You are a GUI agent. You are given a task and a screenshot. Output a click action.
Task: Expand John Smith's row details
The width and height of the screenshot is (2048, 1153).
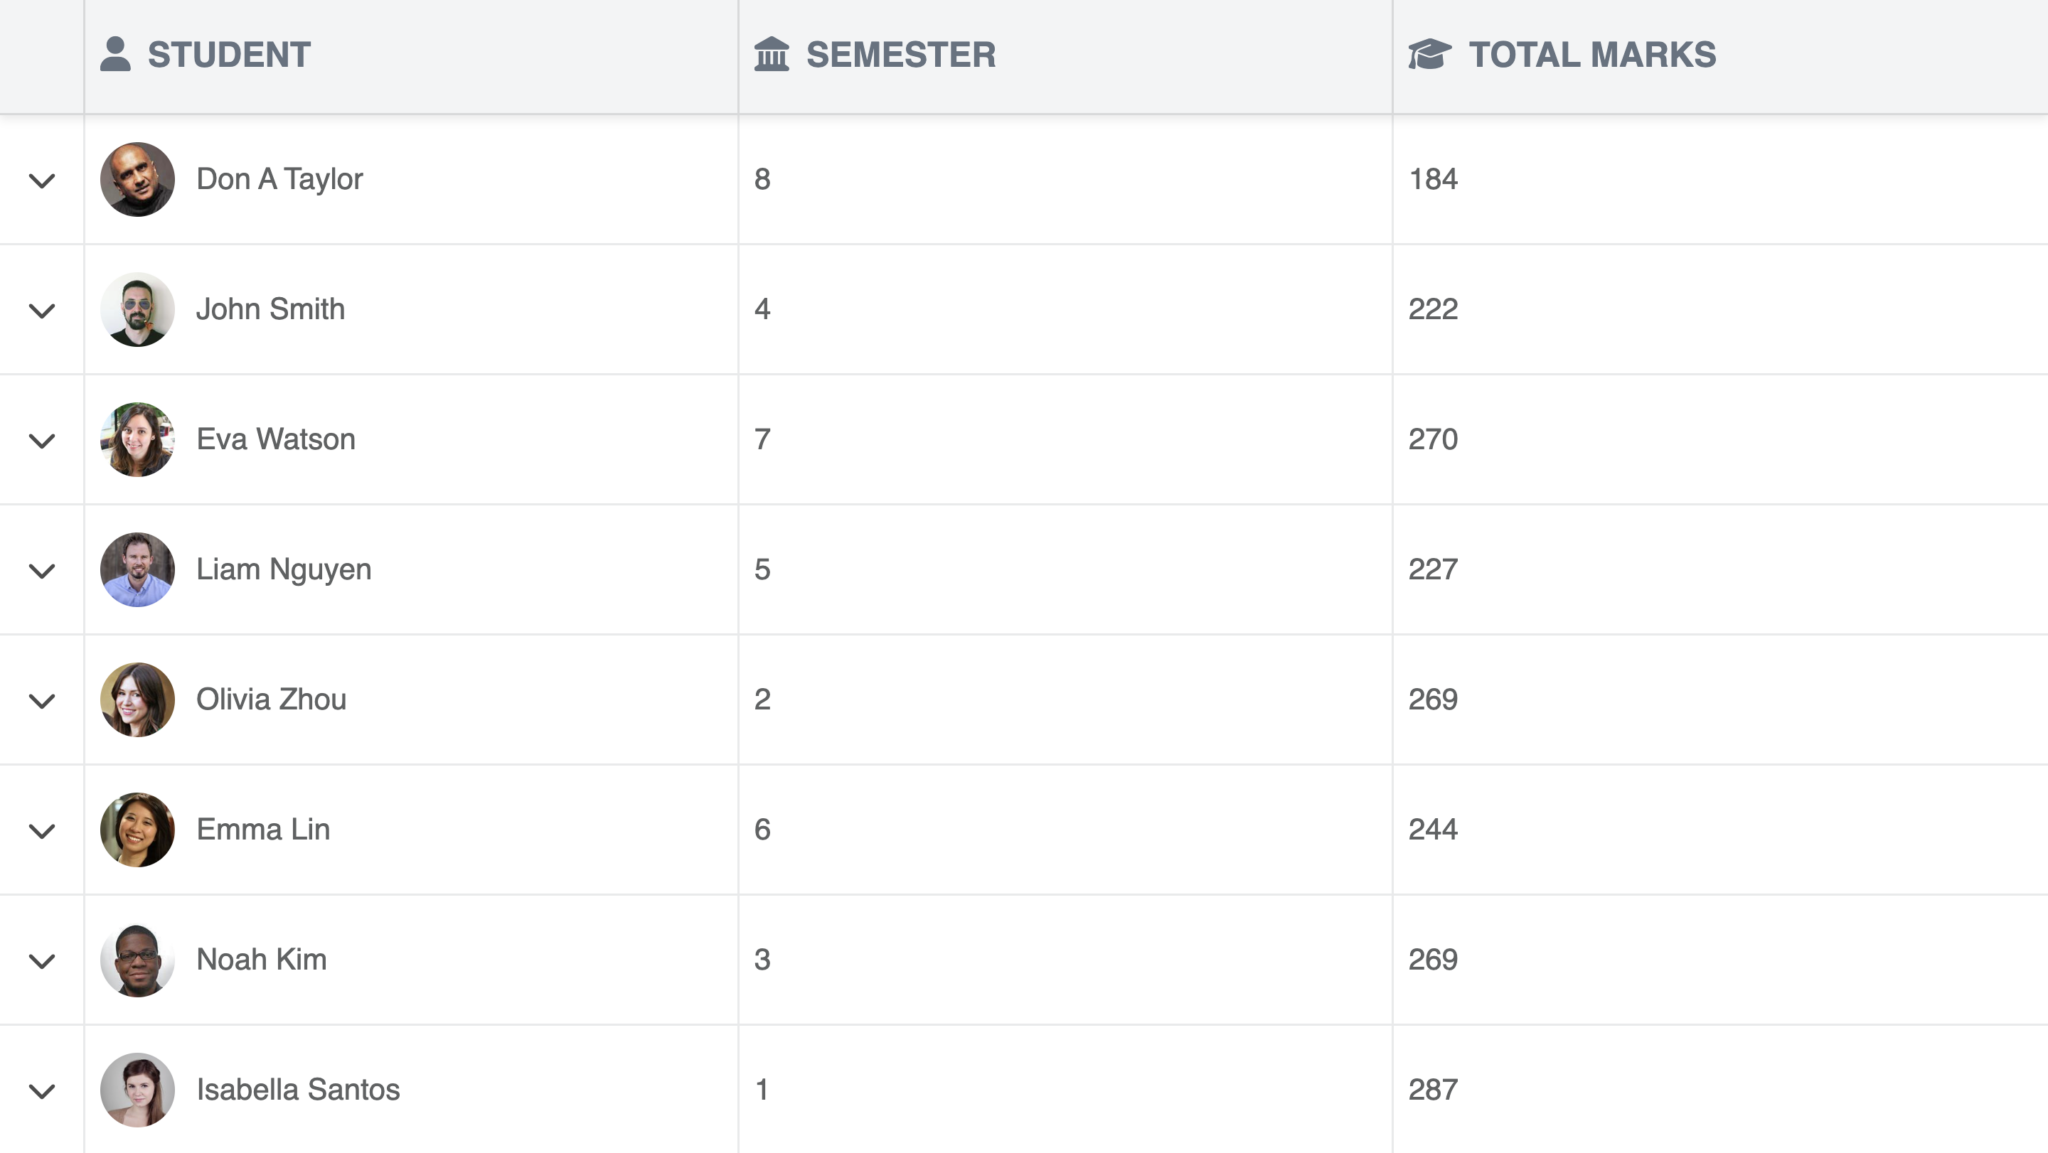tap(42, 310)
